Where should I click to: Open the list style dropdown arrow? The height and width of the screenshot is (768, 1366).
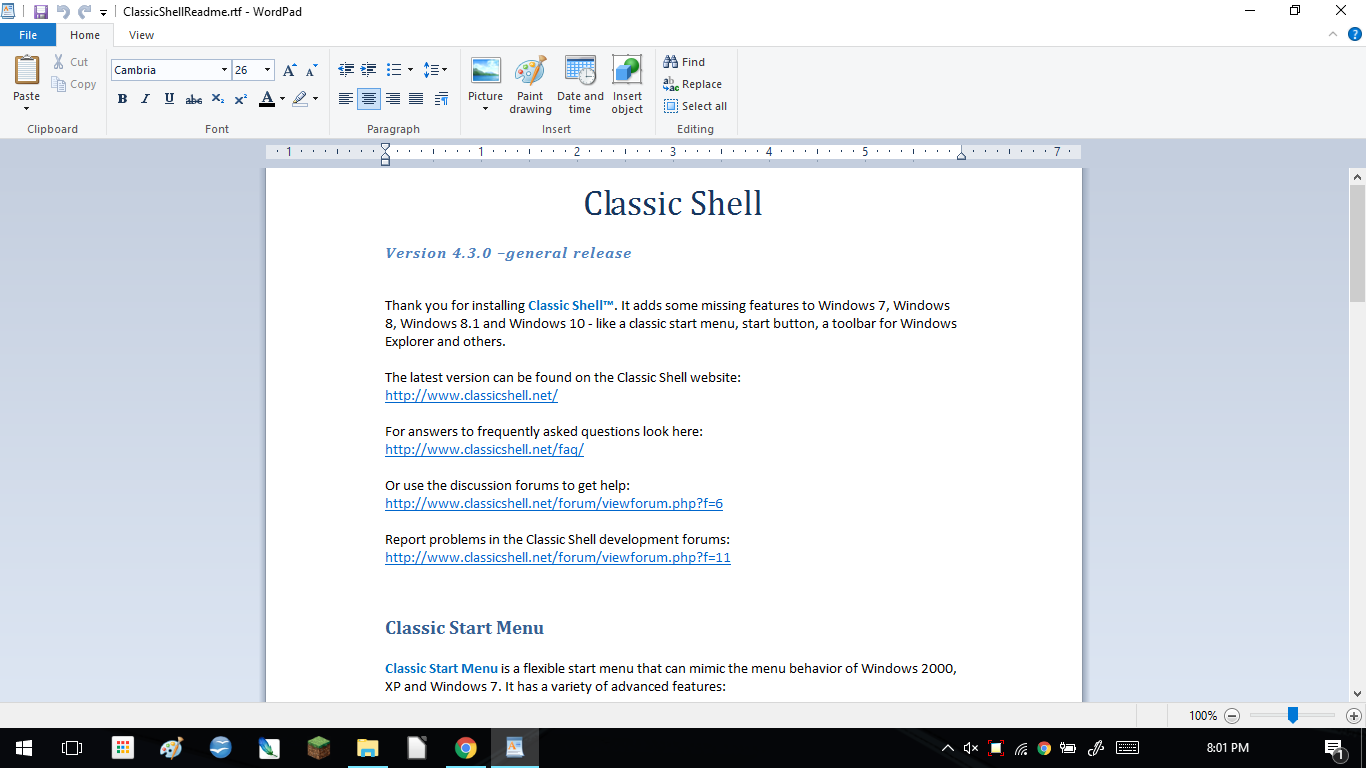[410, 70]
